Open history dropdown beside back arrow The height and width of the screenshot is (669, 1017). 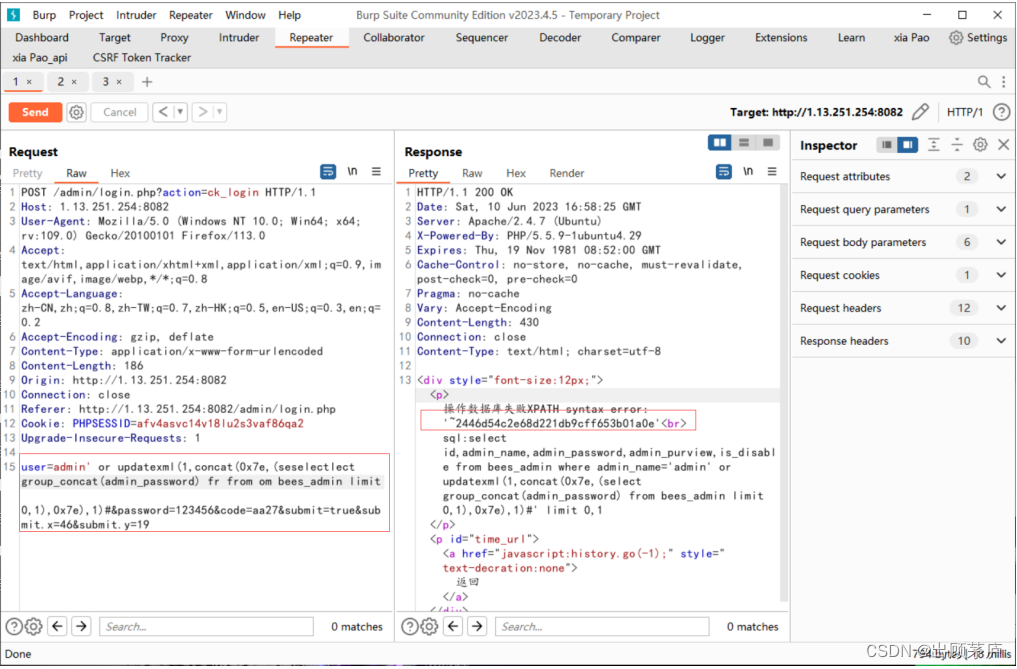[180, 112]
